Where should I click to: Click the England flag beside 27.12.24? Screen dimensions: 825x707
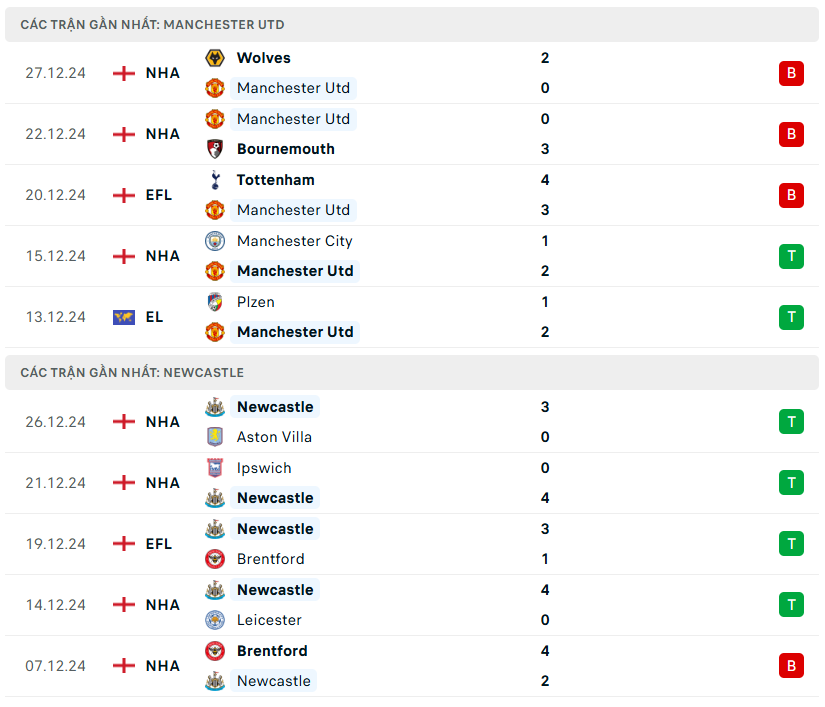click(x=124, y=73)
